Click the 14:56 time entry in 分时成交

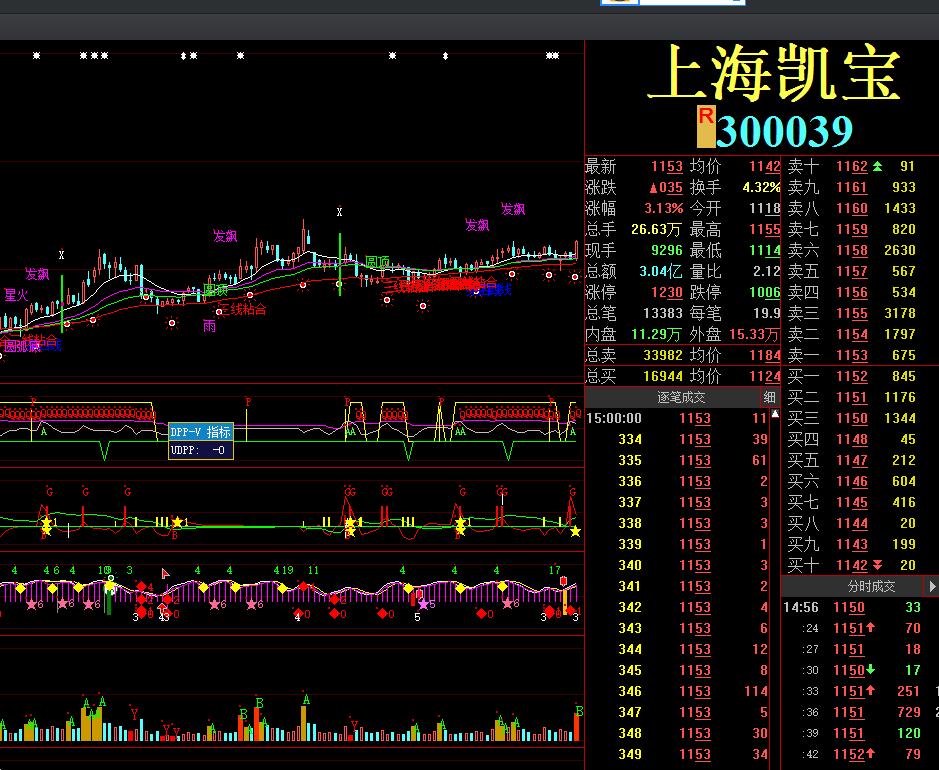[801, 607]
